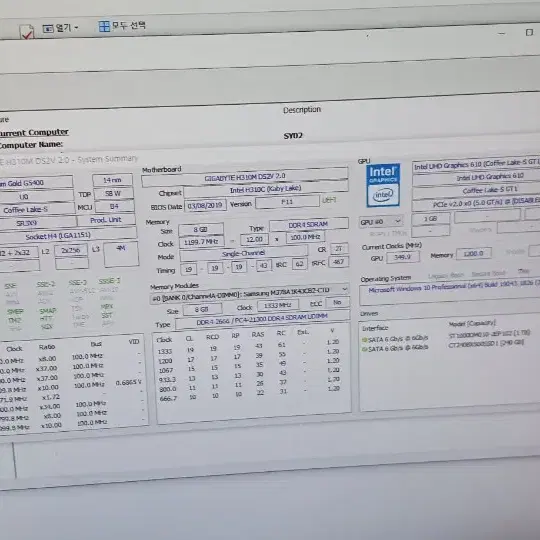Open the GPU #0 selector dropdown

tap(381, 221)
